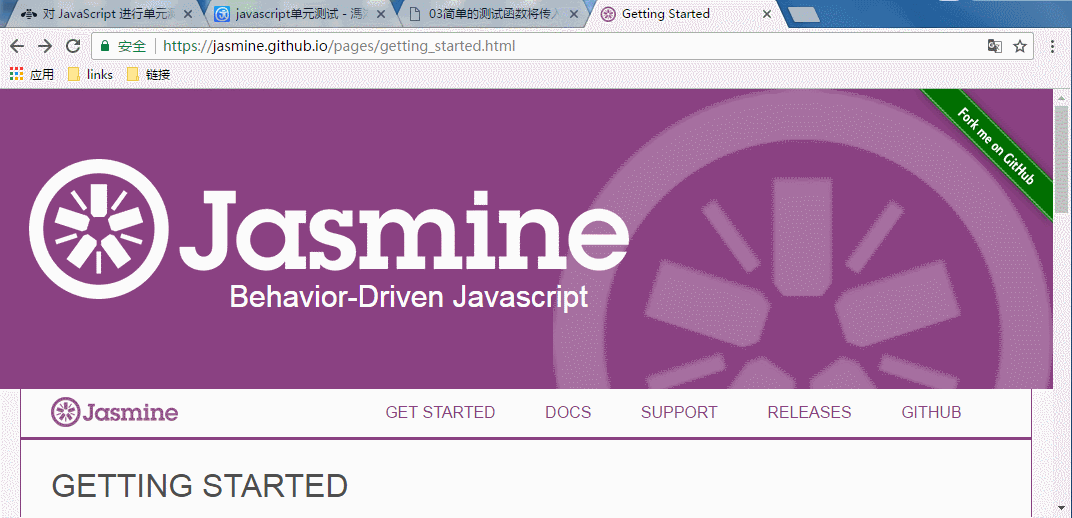Click the GETTING STARTED heading
The height and width of the screenshot is (518, 1072).
(x=200, y=486)
